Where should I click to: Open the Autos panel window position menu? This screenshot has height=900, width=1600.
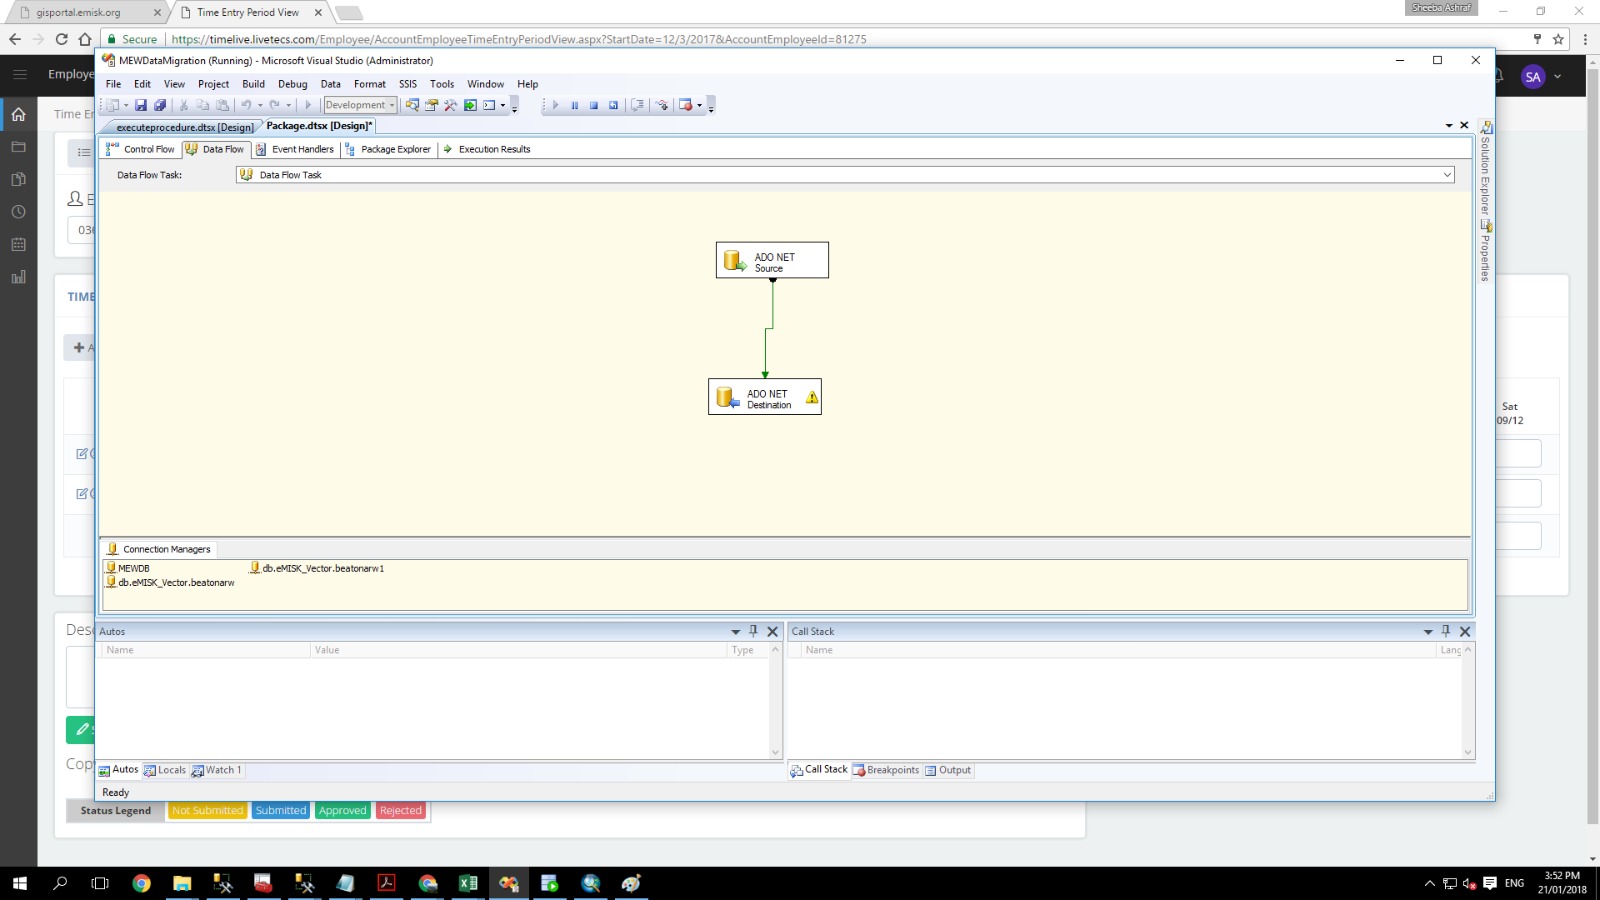pos(736,632)
